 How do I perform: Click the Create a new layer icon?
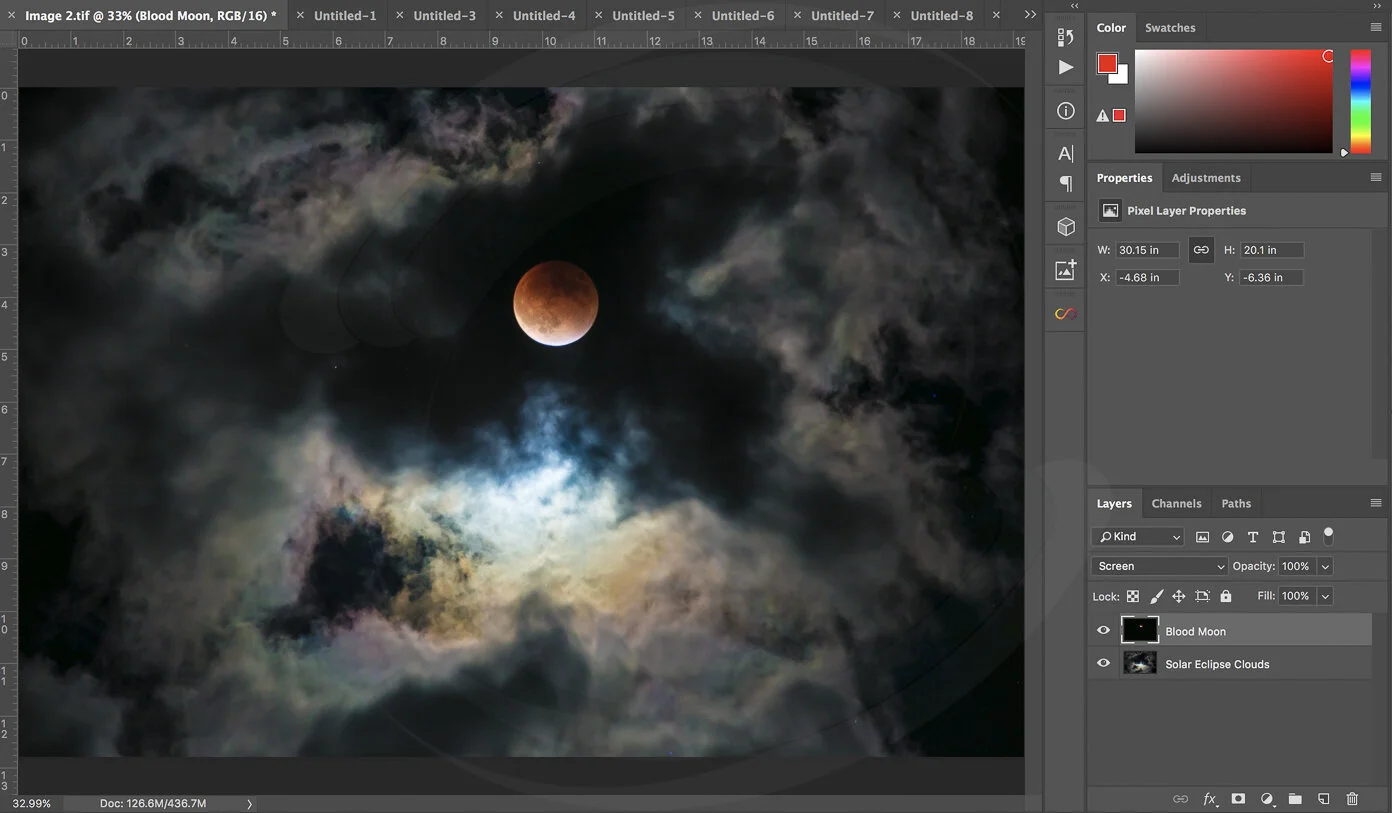(x=1323, y=799)
